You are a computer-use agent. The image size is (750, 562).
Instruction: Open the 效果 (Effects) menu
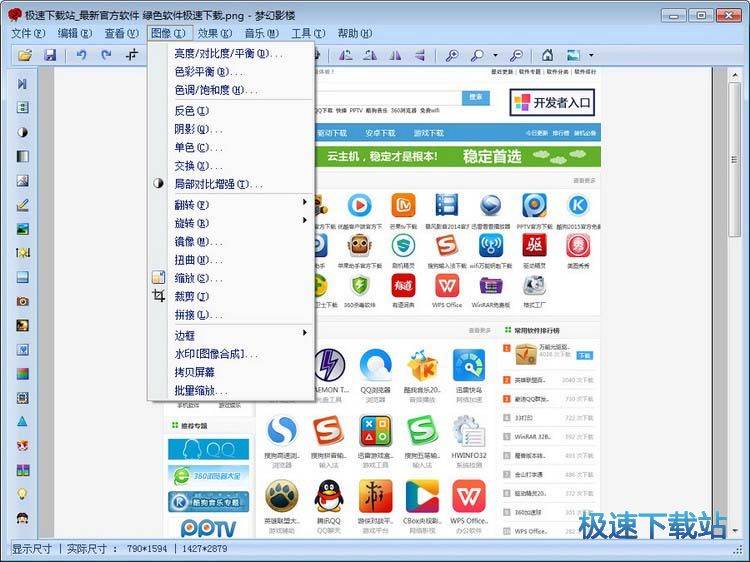point(214,33)
